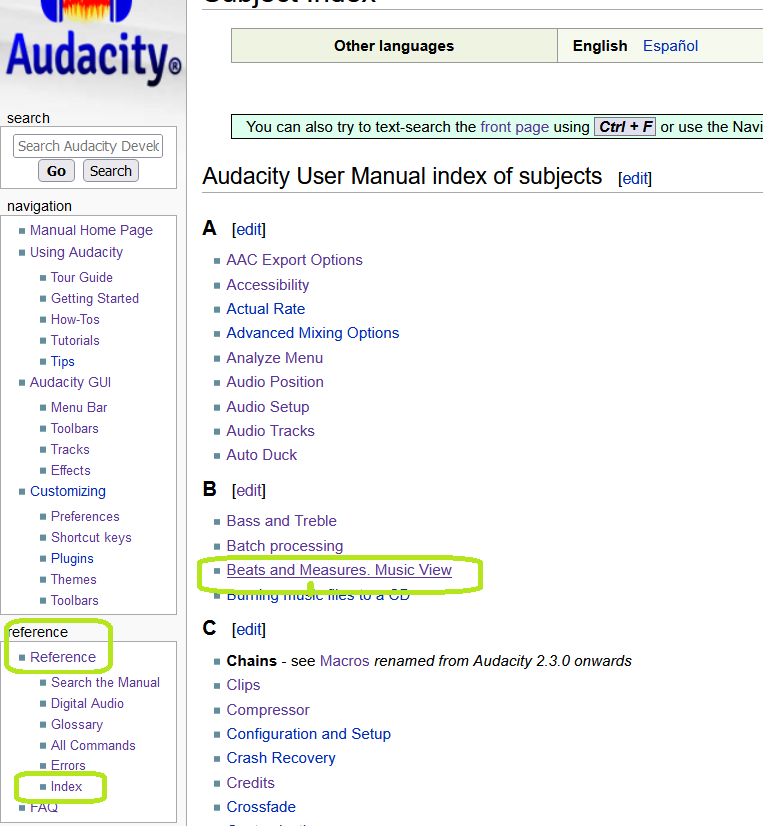
Task: Open the Glossary reference link
Action: click(x=77, y=725)
